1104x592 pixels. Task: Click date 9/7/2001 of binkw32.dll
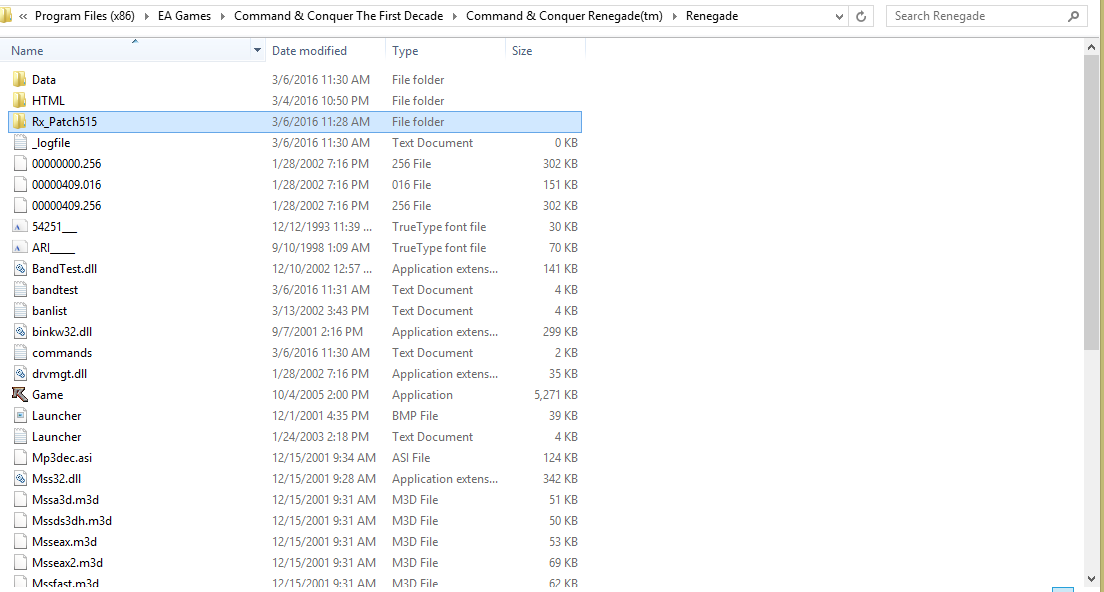(318, 332)
